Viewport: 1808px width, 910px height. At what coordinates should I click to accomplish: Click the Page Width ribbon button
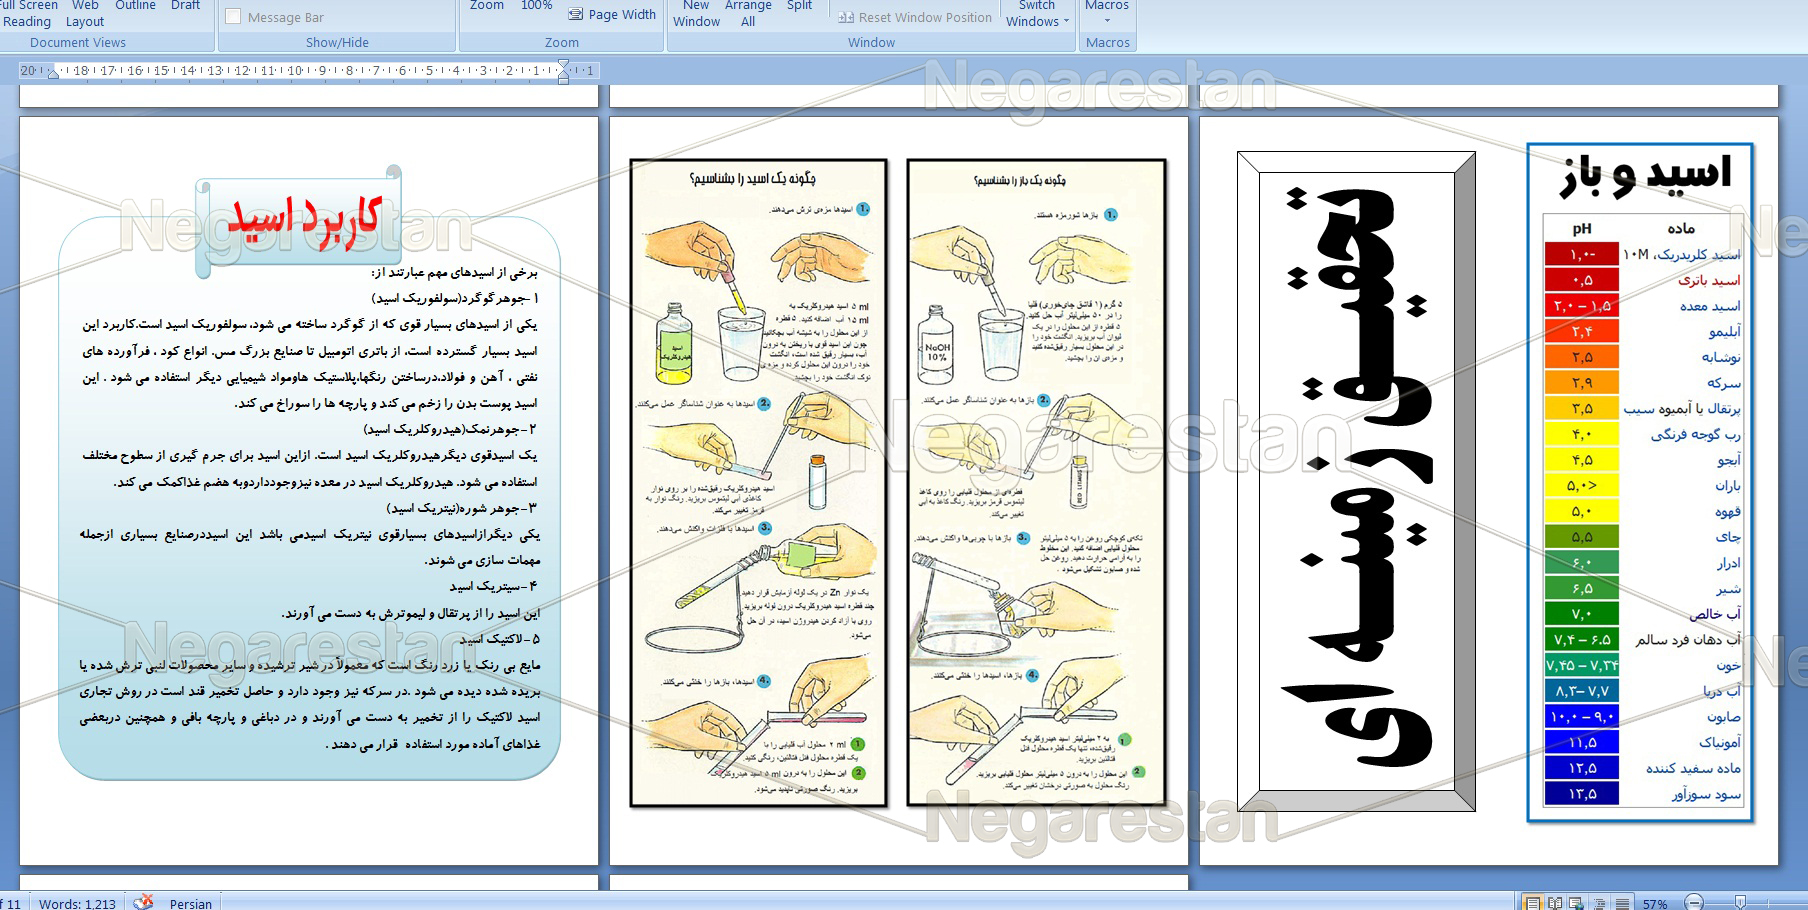(x=612, y=14)
